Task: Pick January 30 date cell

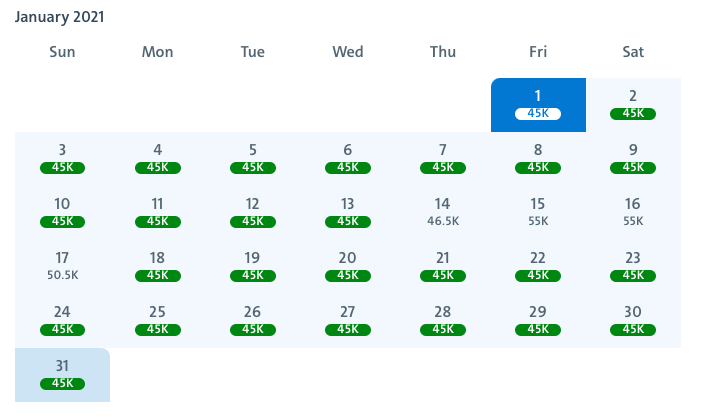Action: pyautogui.click(x=632, y=320)
